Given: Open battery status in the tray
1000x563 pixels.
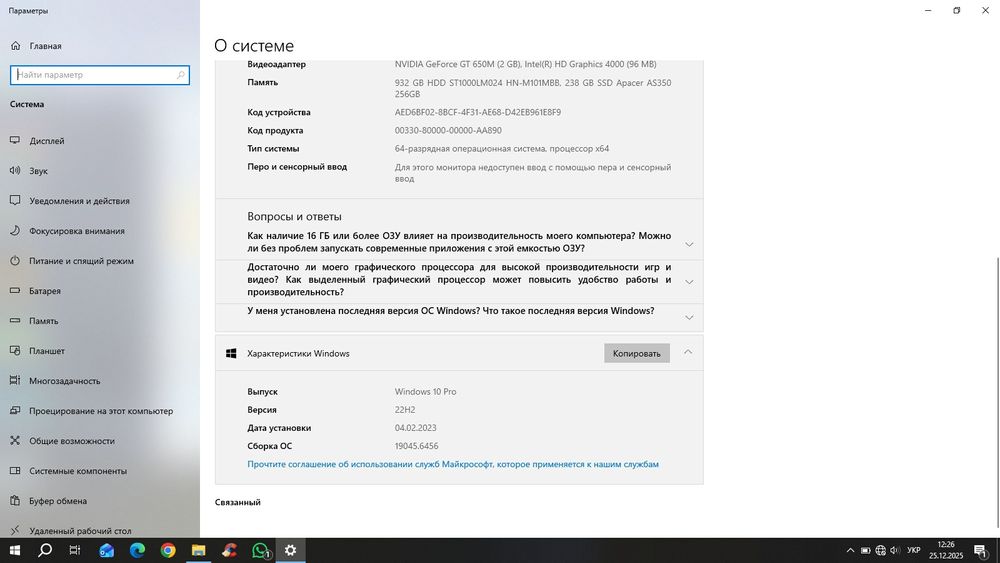Looking at the screenshot, I should coord(865,550).
